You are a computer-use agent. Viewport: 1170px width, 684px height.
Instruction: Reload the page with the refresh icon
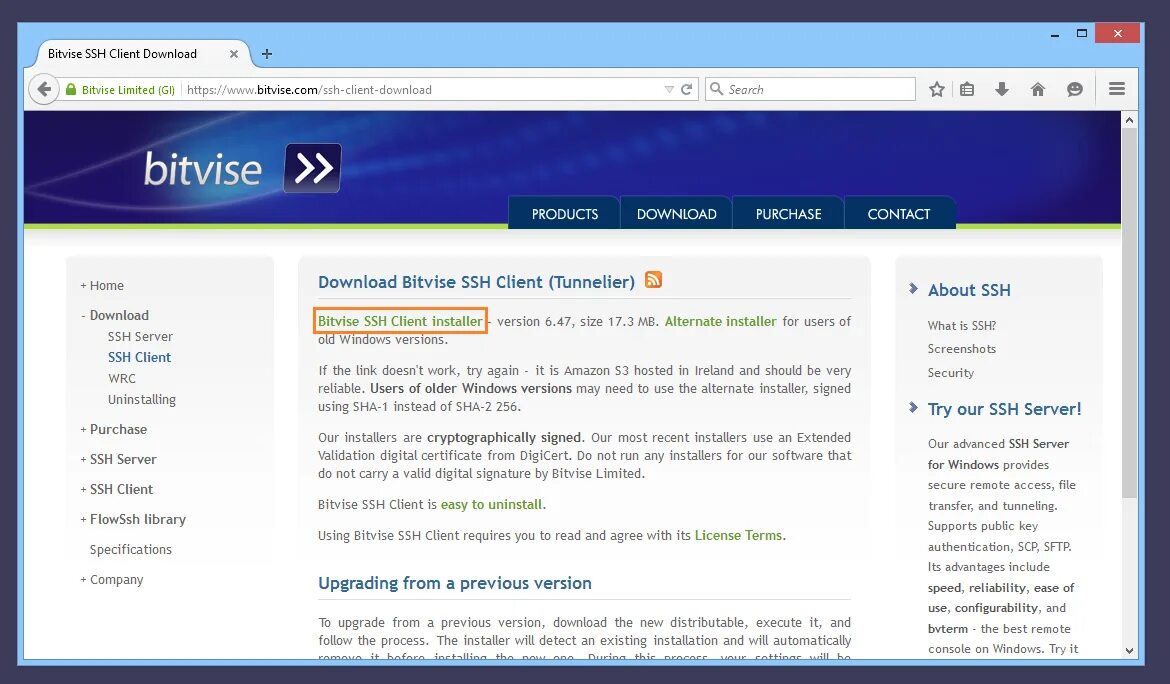[686, 90]
